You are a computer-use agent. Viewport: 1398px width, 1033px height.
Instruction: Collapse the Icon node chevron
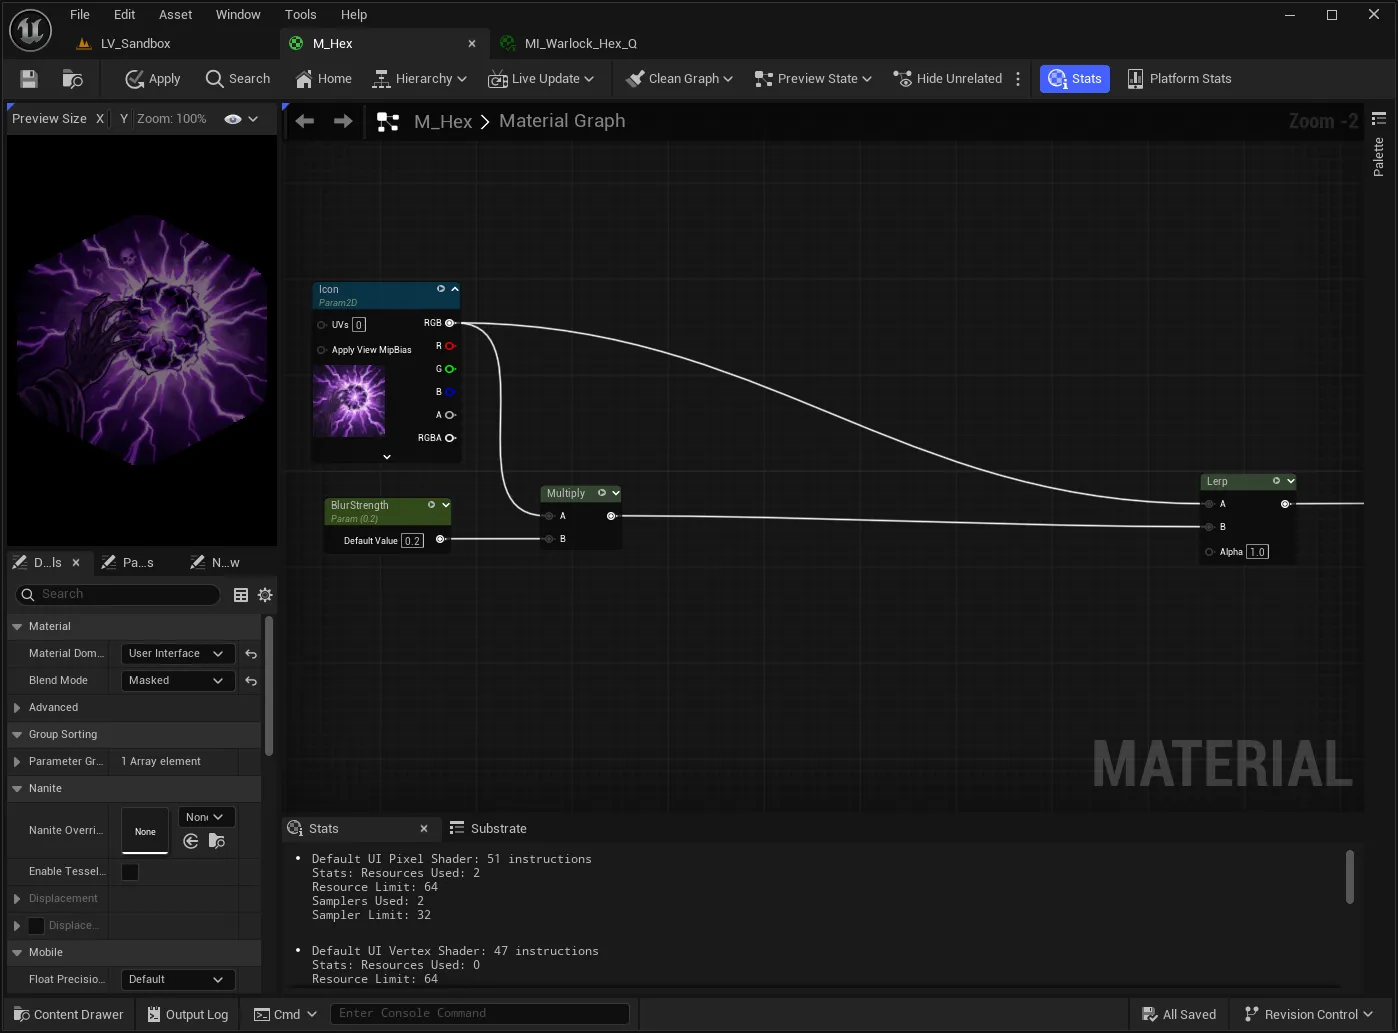tap(455, 289)
